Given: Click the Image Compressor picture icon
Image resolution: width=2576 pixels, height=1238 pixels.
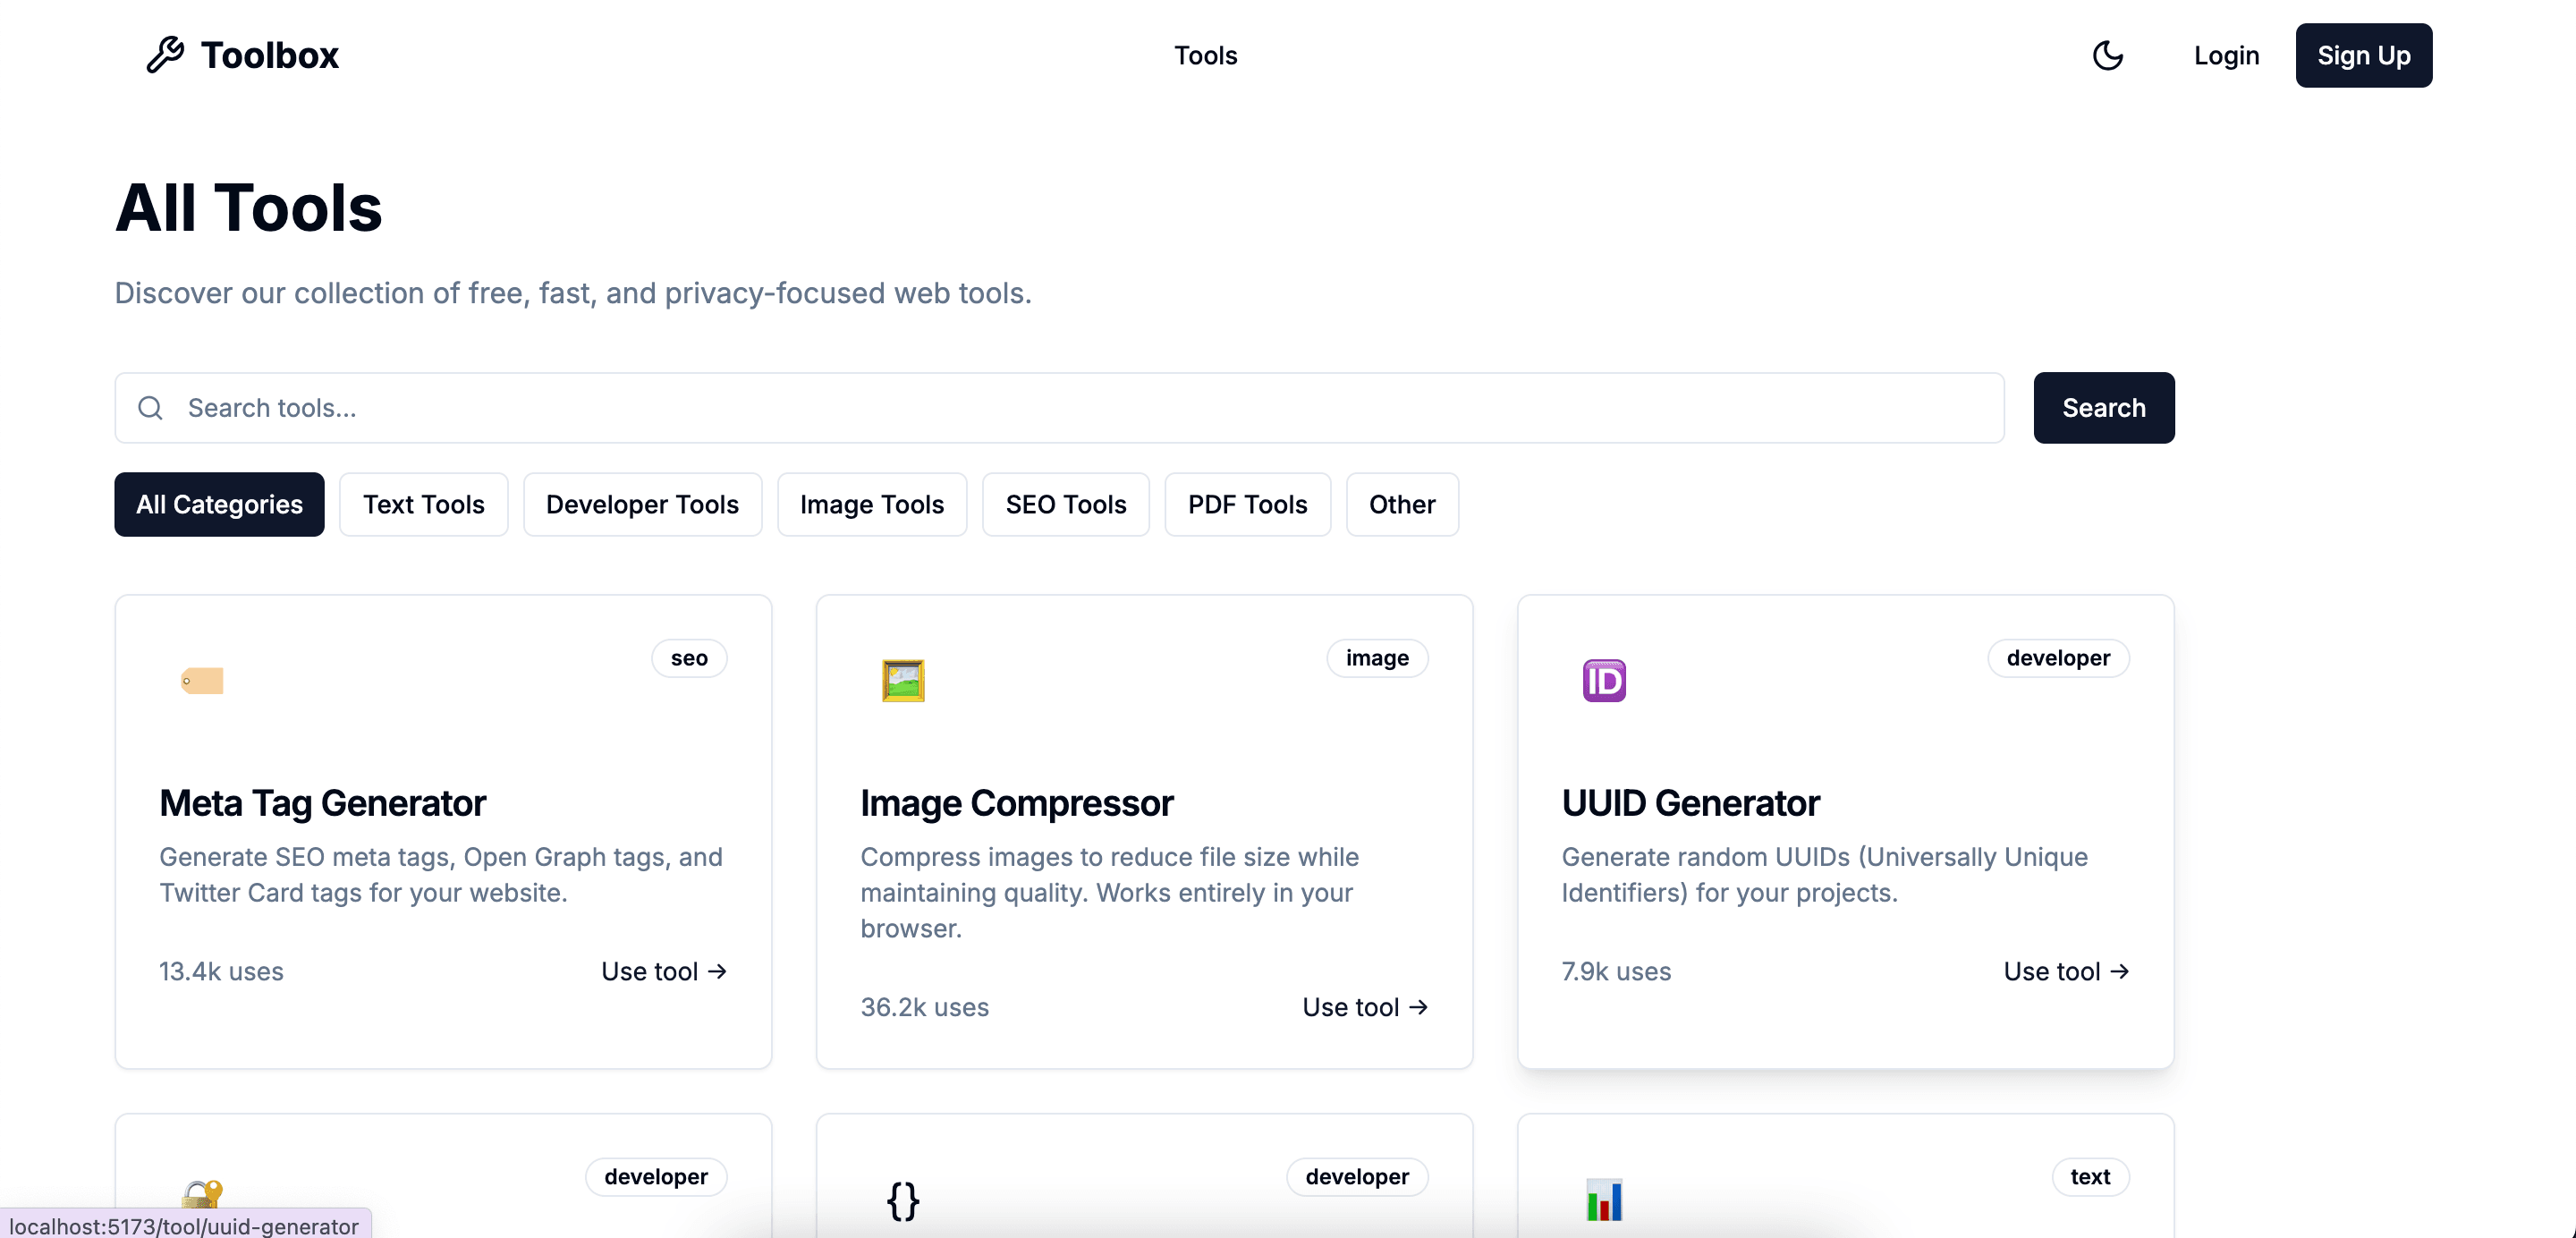Looking at the screenshot, I should [903, 681].
